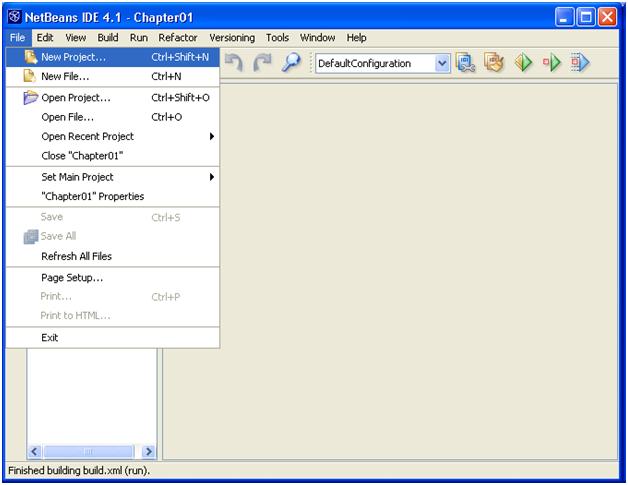This screenshot has height=485, width=628.
Task: Open the Refactor menu
Action: (x=178, y=38)
